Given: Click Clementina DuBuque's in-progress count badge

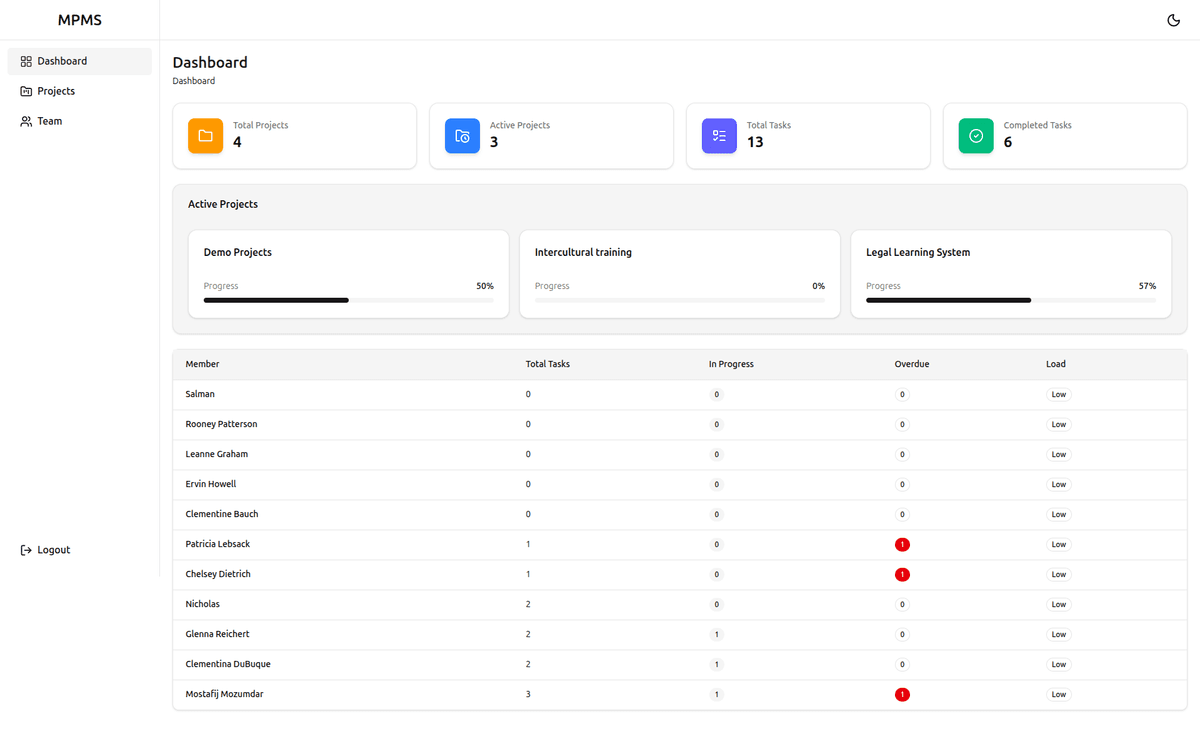Looking at the screenshot, I should pos(716,665).
